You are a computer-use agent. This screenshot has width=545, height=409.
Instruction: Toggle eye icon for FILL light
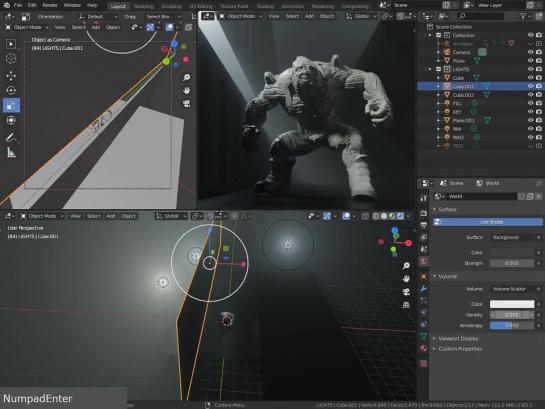coord(530,103)
